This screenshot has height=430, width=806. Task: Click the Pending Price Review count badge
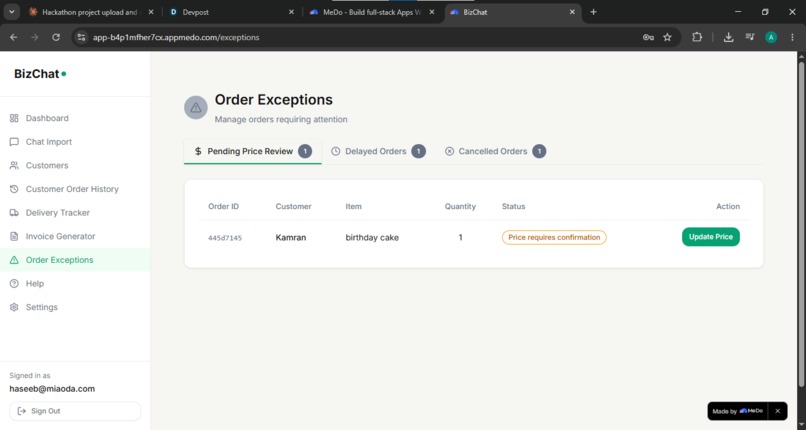[x=305, y=152]
